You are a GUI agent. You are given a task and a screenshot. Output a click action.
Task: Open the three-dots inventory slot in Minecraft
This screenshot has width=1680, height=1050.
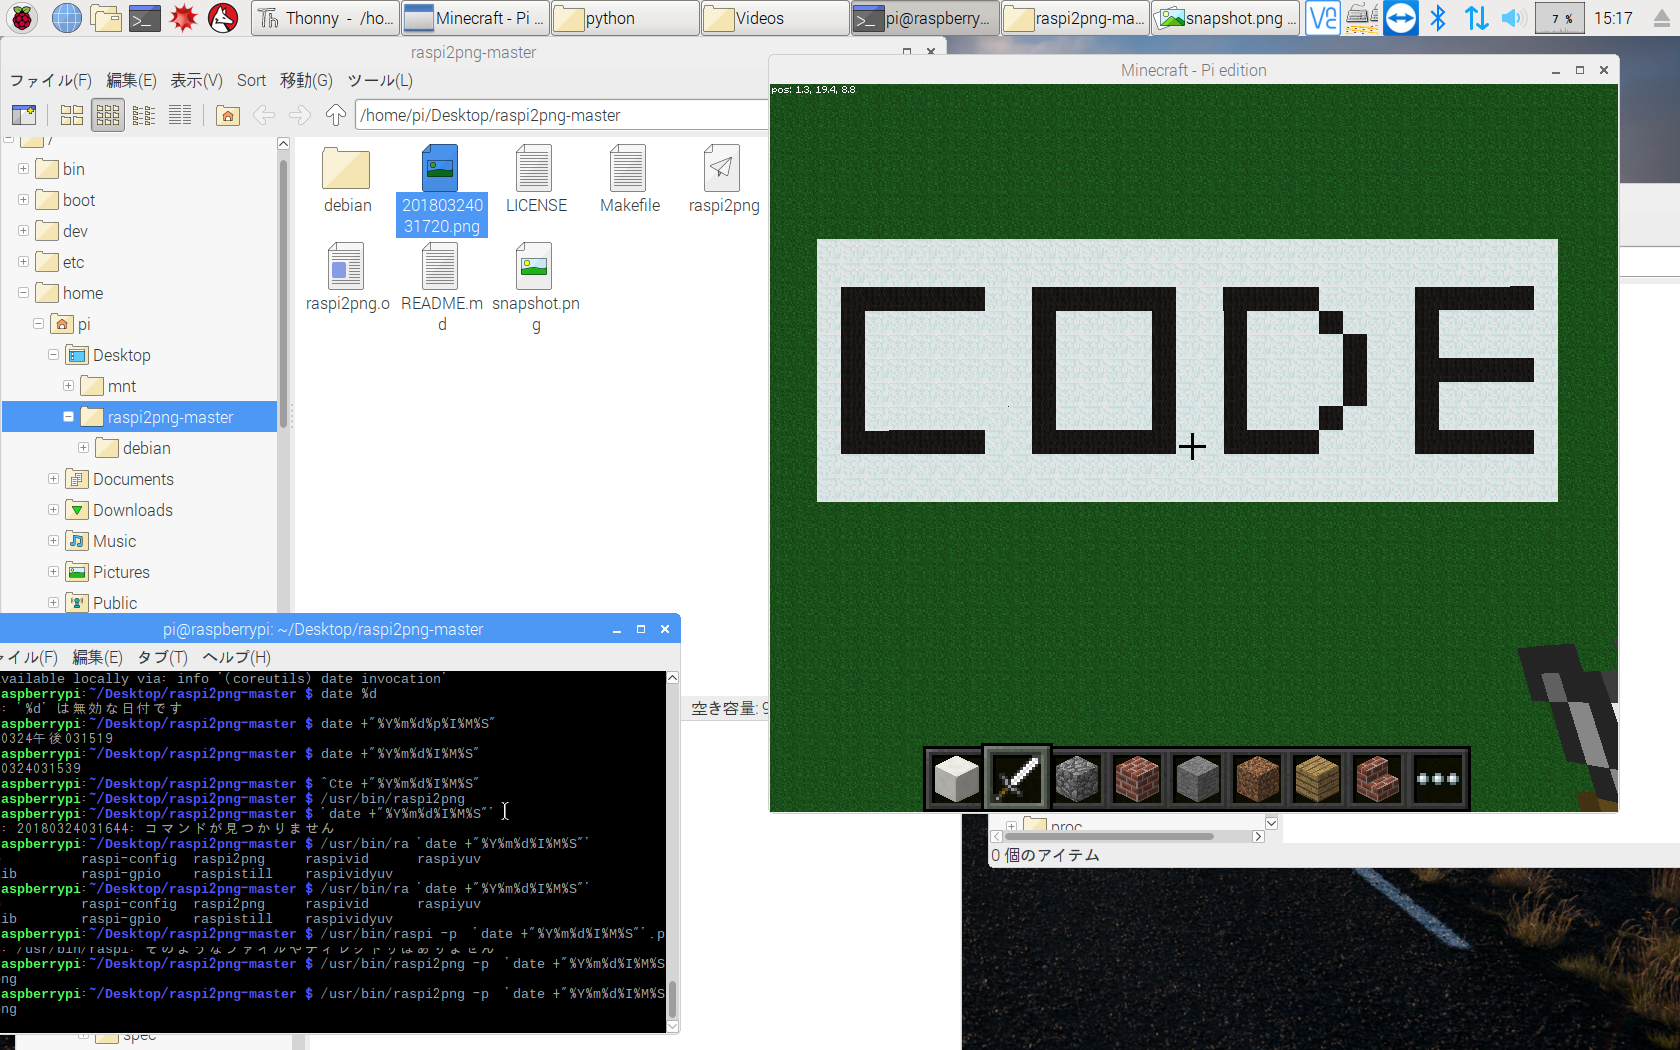click(x=1438, y=778)
